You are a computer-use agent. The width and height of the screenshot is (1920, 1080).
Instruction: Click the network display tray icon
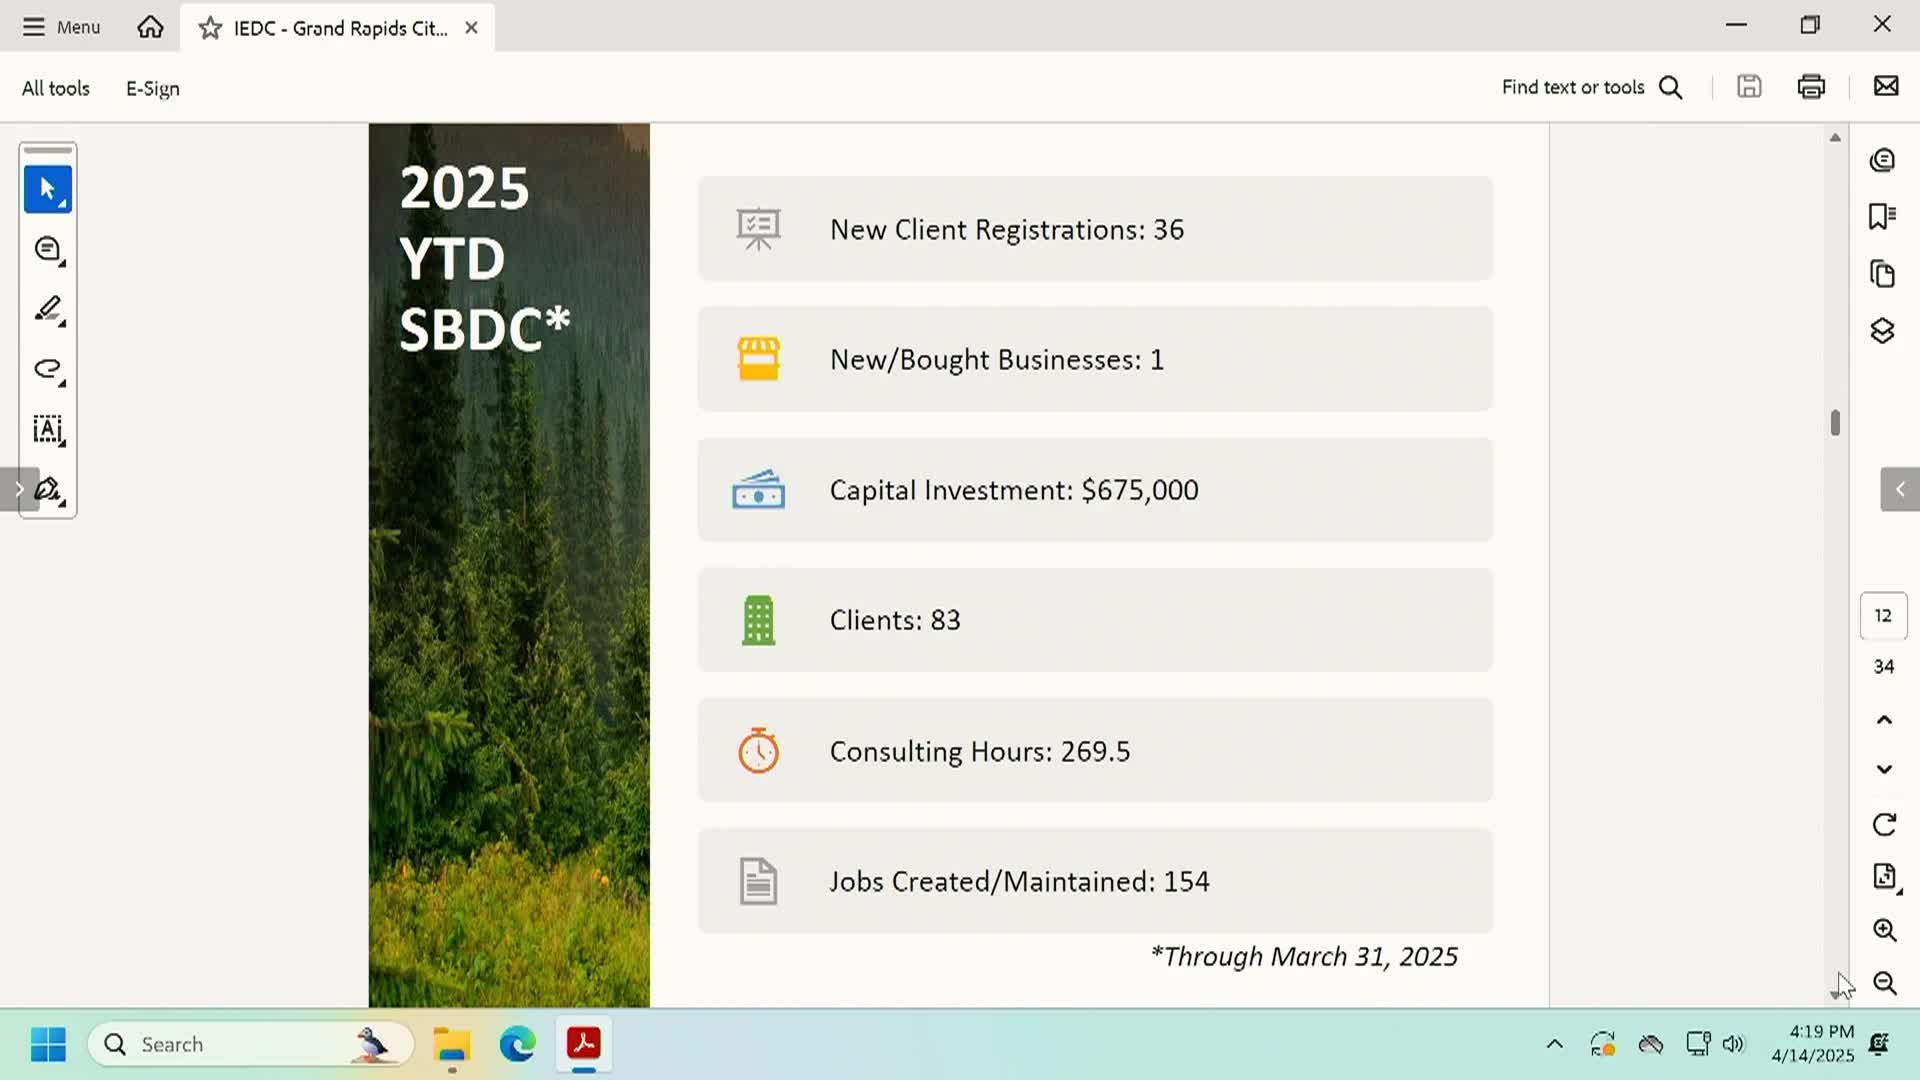pos(1697,1044)
